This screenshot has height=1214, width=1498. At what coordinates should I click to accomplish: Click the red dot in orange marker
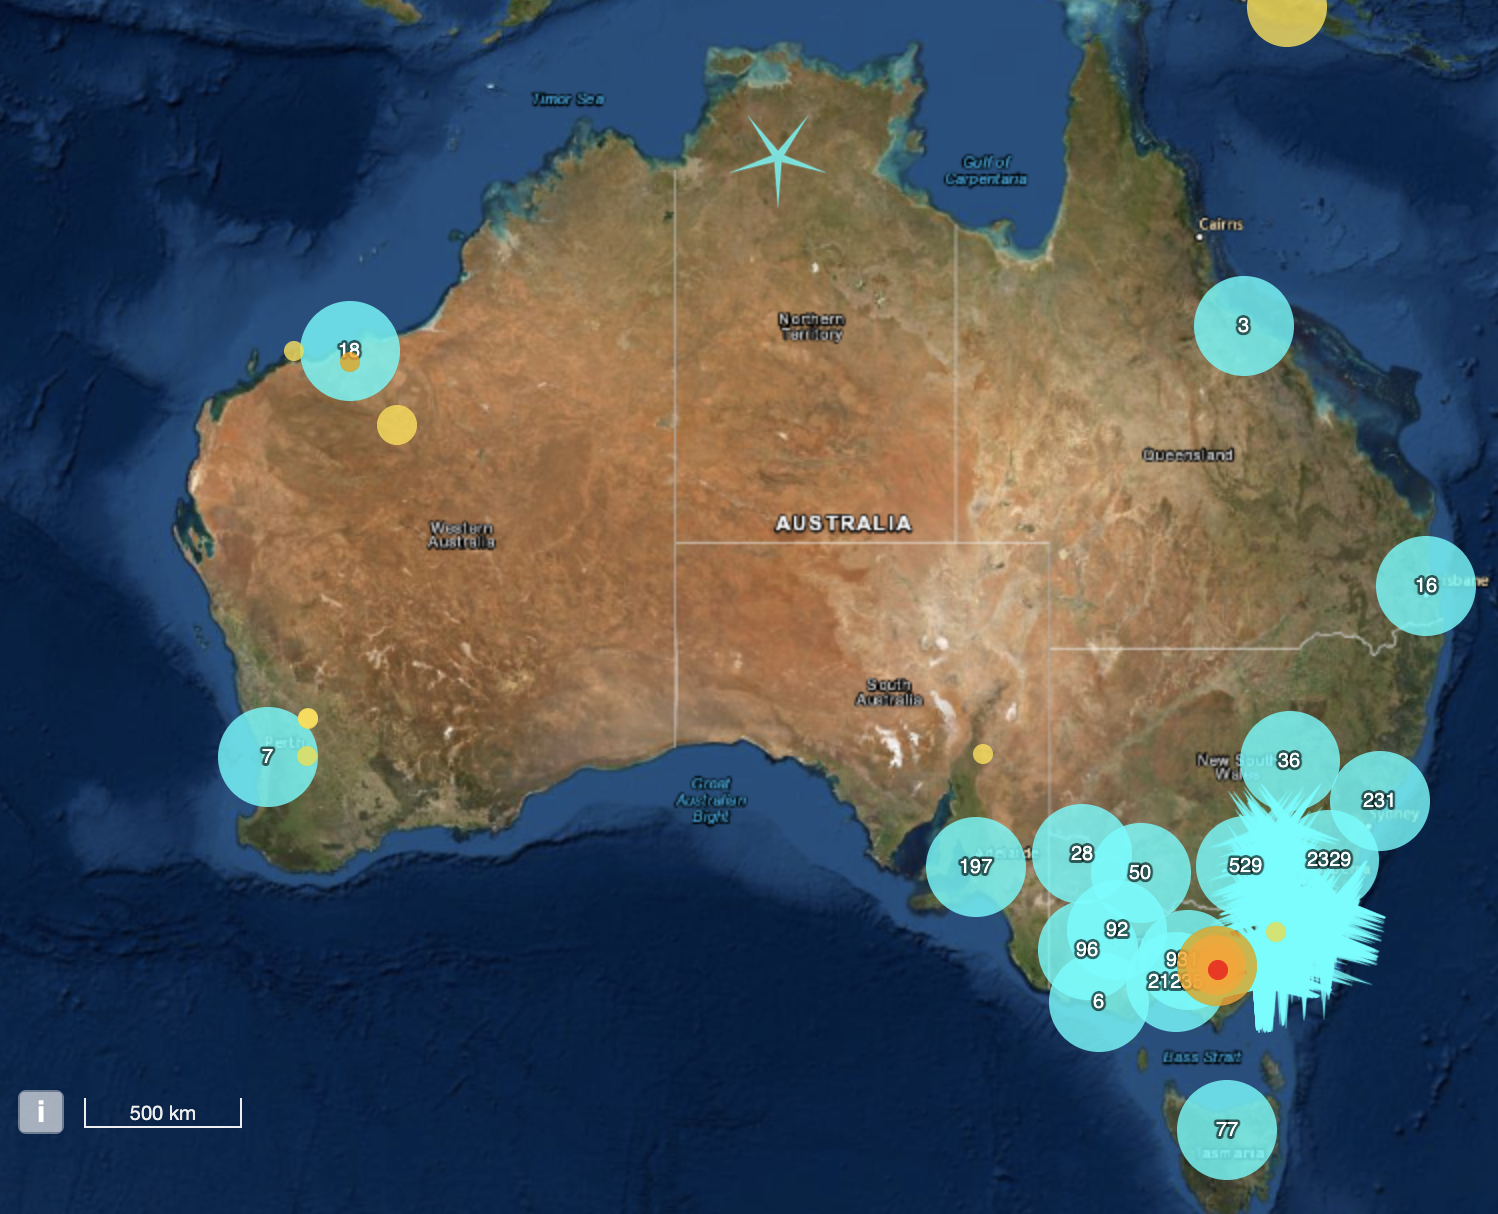(1217, 969)
